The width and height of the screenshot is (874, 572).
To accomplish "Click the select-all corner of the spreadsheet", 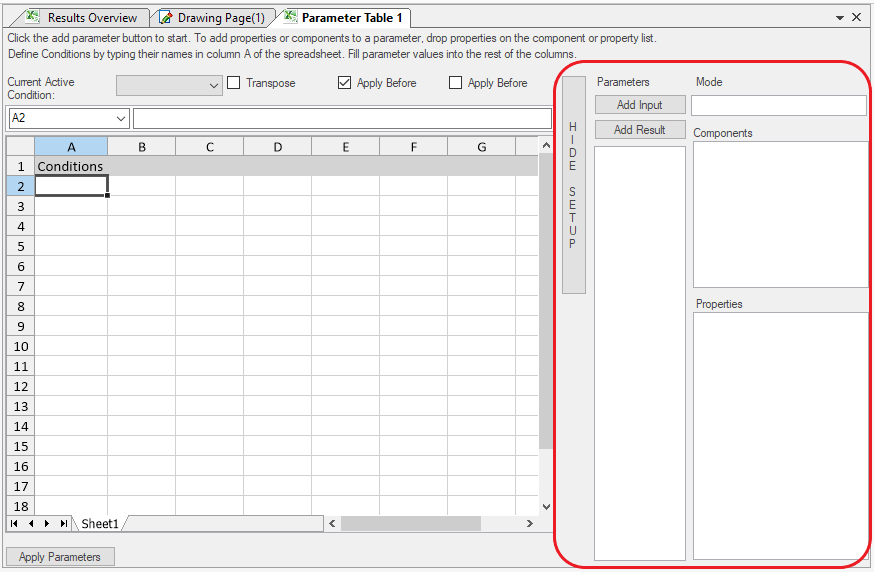I will pyautogui.click(x=20, y=147).
